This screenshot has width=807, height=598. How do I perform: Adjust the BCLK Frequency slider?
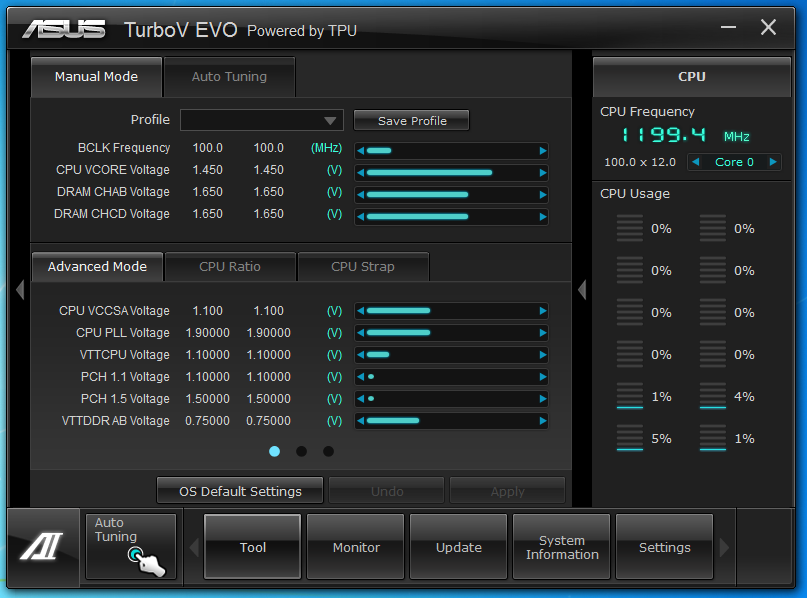tap(451, 151)
